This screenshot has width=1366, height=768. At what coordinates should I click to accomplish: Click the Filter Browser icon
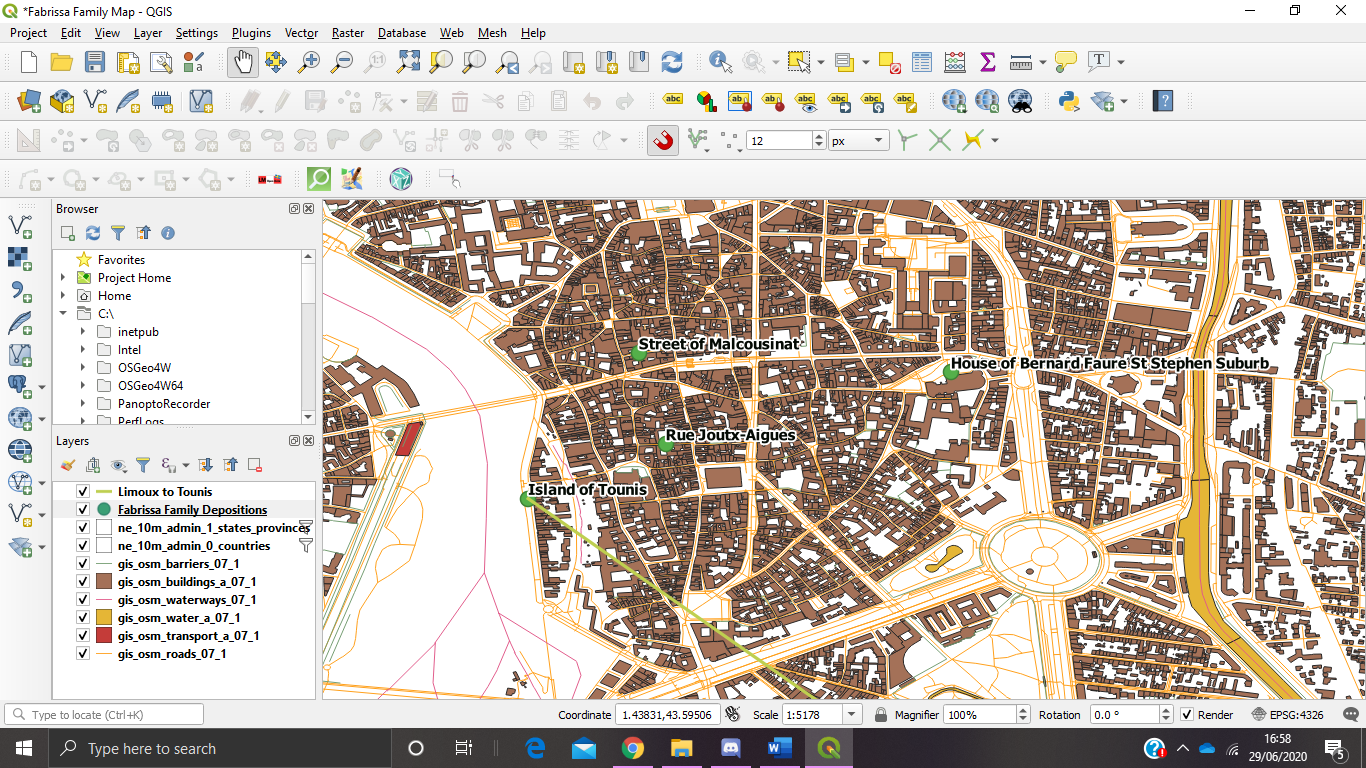[x=118, y=233]
